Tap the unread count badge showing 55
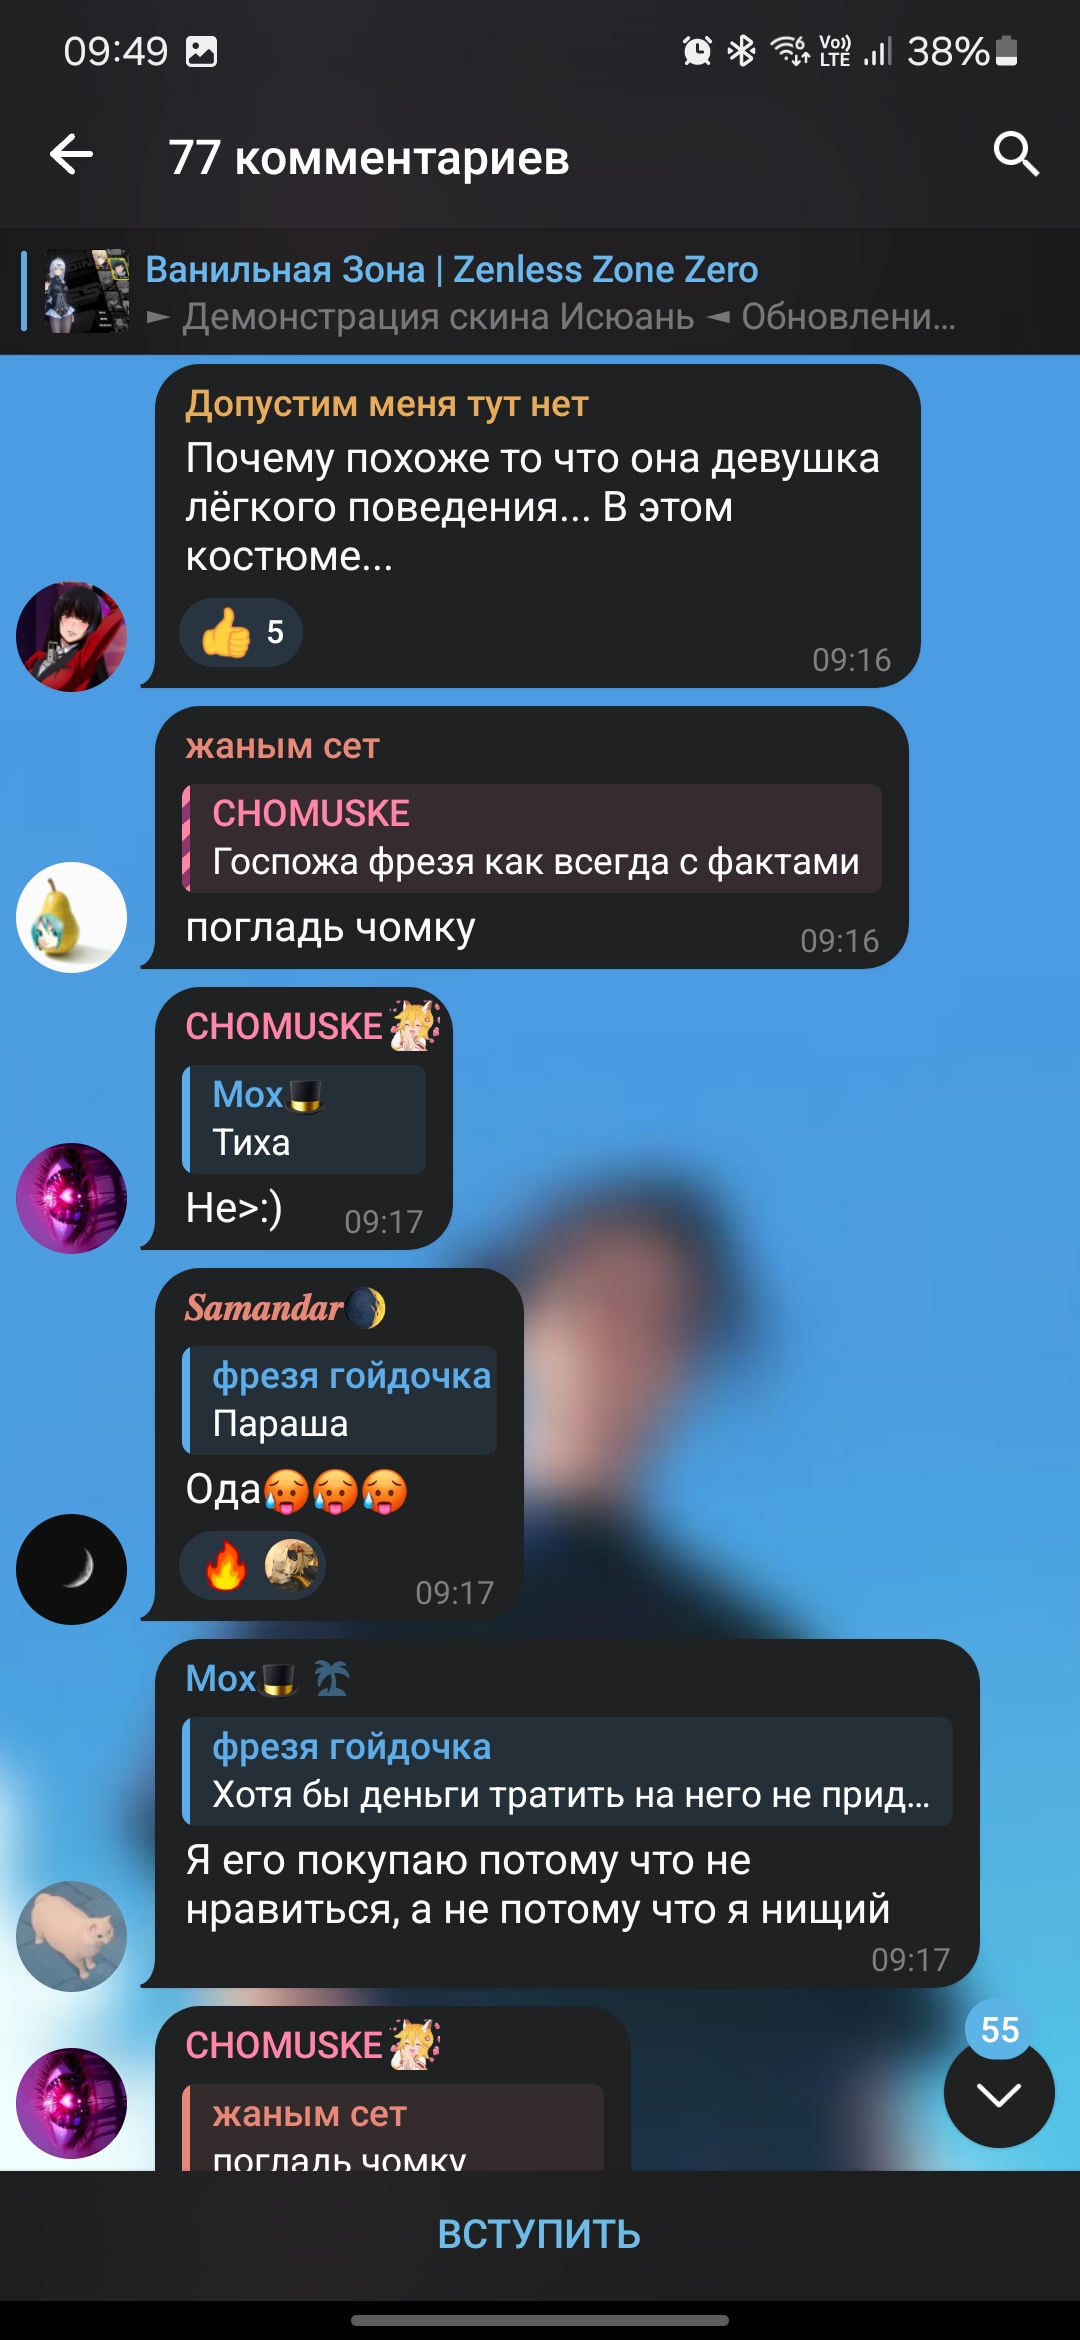1080x2340 pixels. [x=1000, y=2030]
